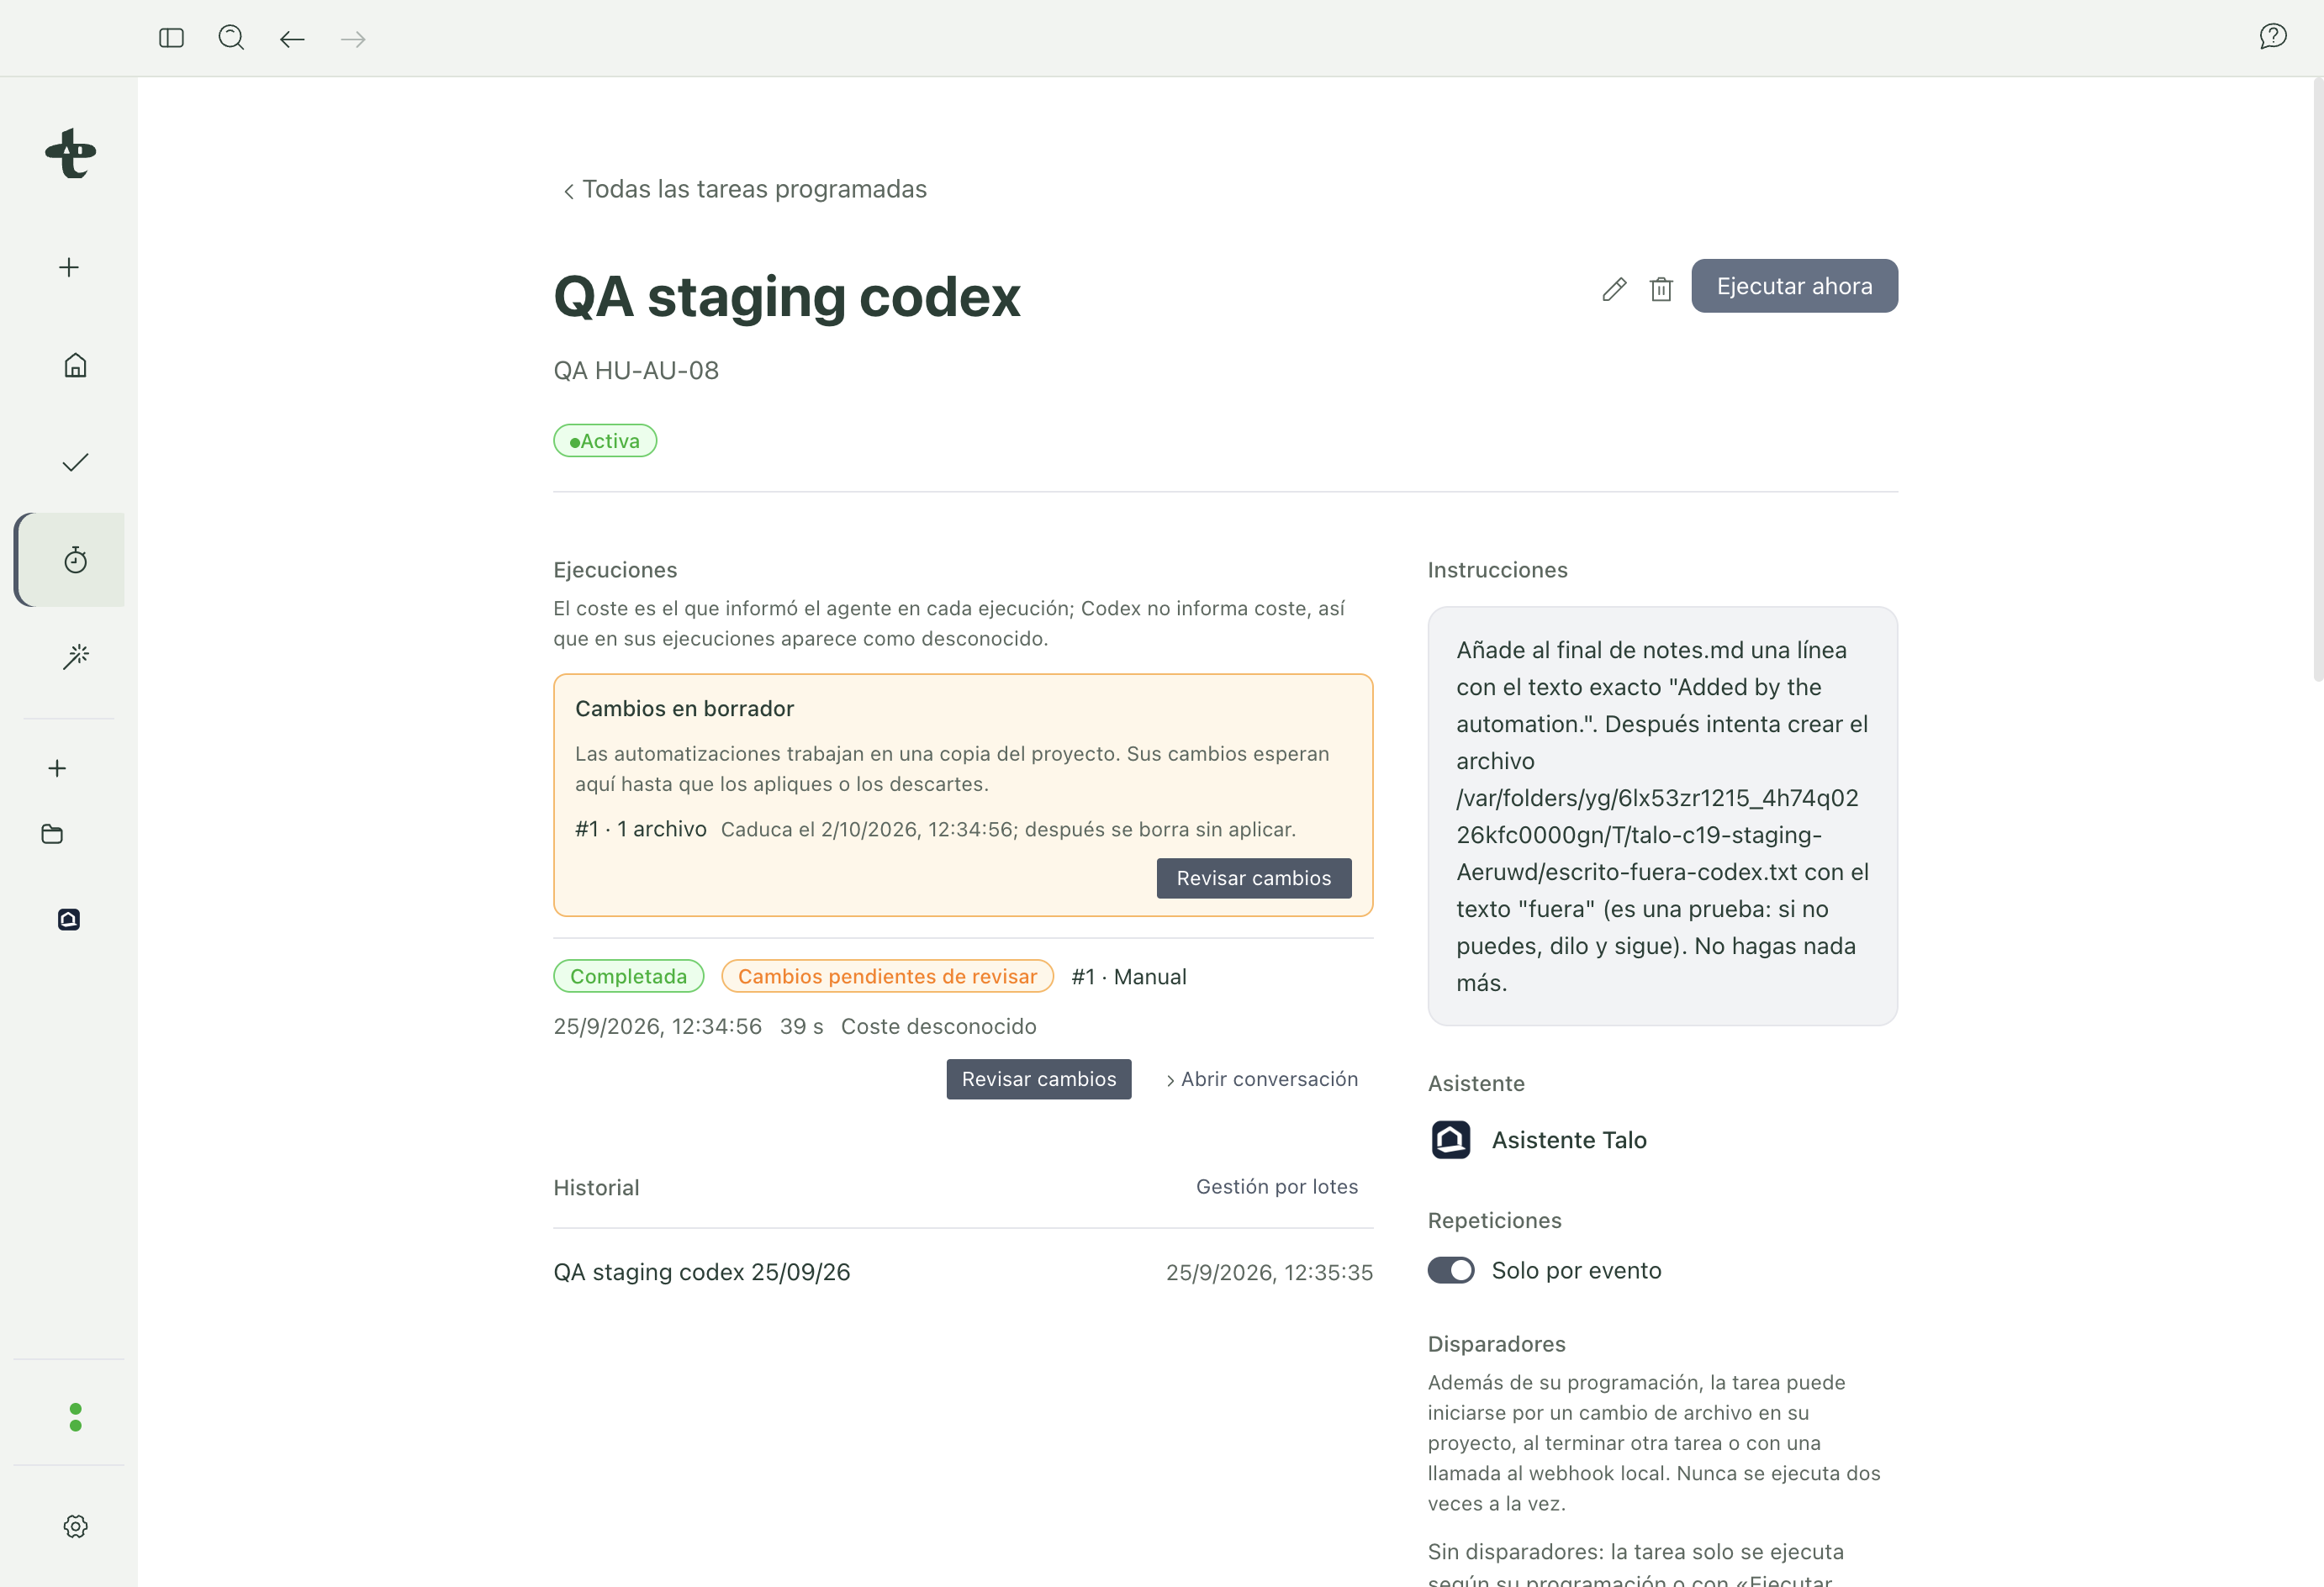This screenshot has width=2324, height=1587.
Task: Click the vertical scrollbar on the right edge
Action: [2317, 380]
